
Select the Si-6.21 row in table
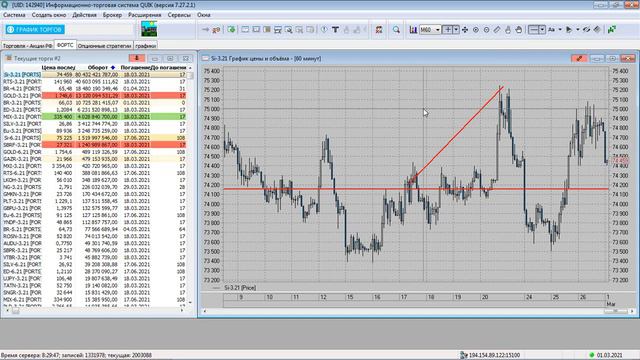click(x=95, y=138)
